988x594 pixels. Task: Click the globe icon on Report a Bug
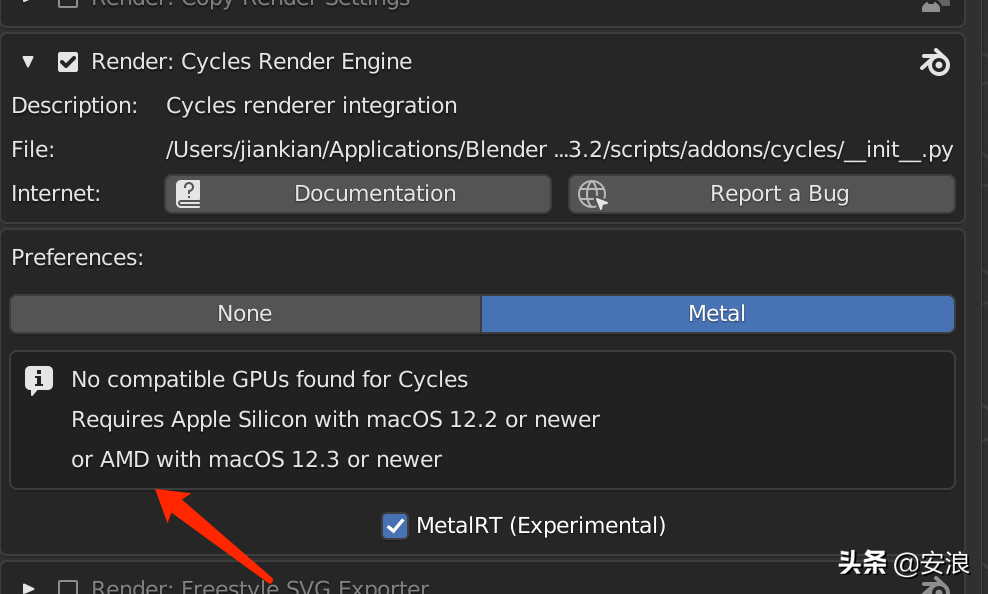(593, 194)
